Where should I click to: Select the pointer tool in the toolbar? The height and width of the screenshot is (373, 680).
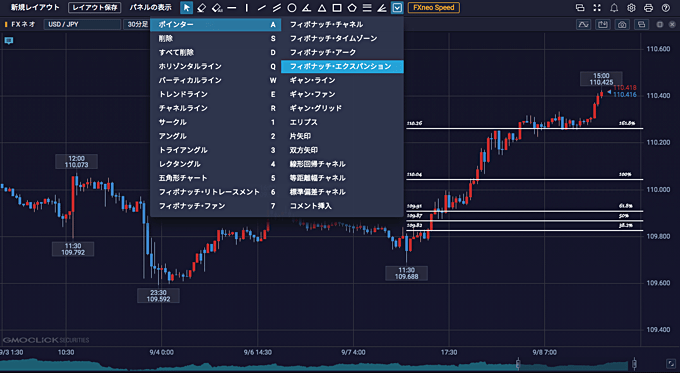(186, 7)
